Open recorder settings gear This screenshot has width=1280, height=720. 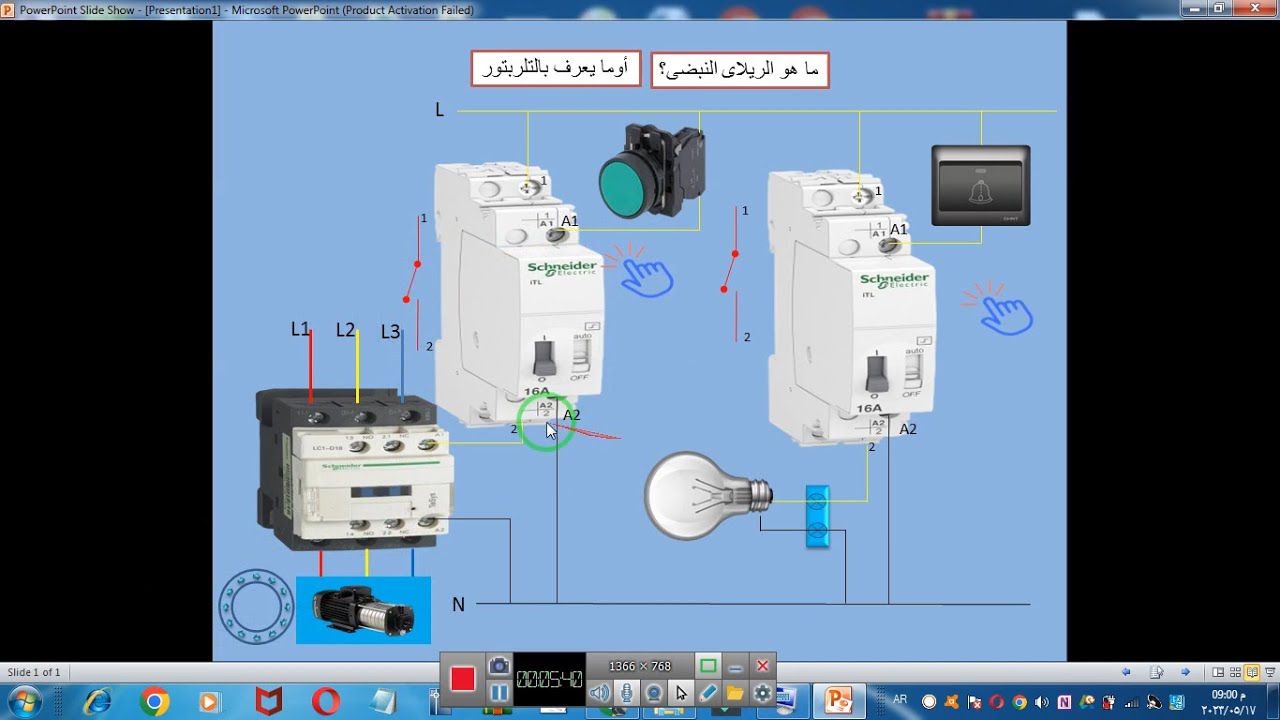point(762,692)
